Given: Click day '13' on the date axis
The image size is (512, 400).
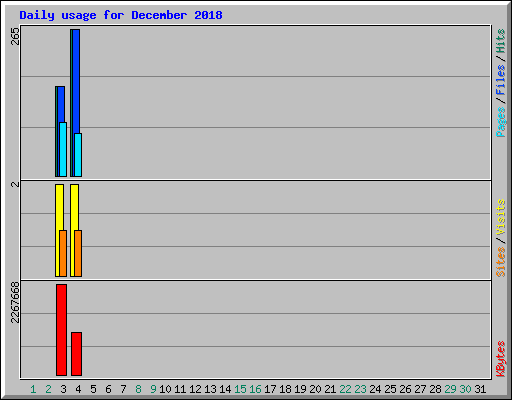Looking at the screenshot, I should 210,389.
